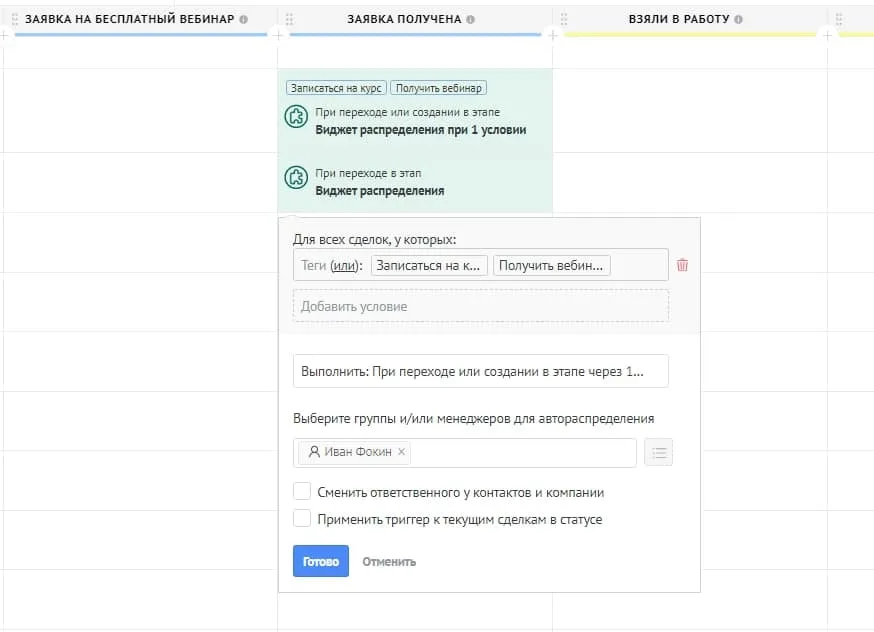Open managers list icon beside Иван Фокин field
874x632 pixels.
point(658,453)
